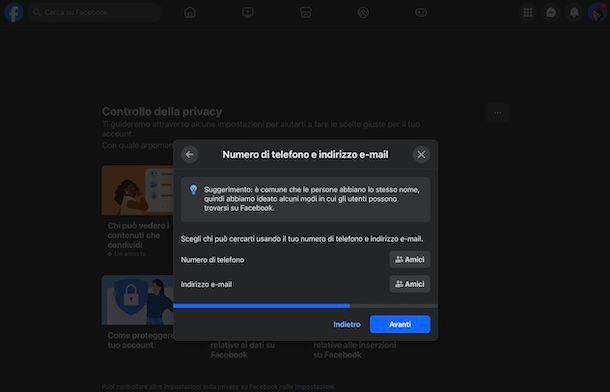Click the Indietro button
This screenshot has width=610, height=392.
pos(347,324)
